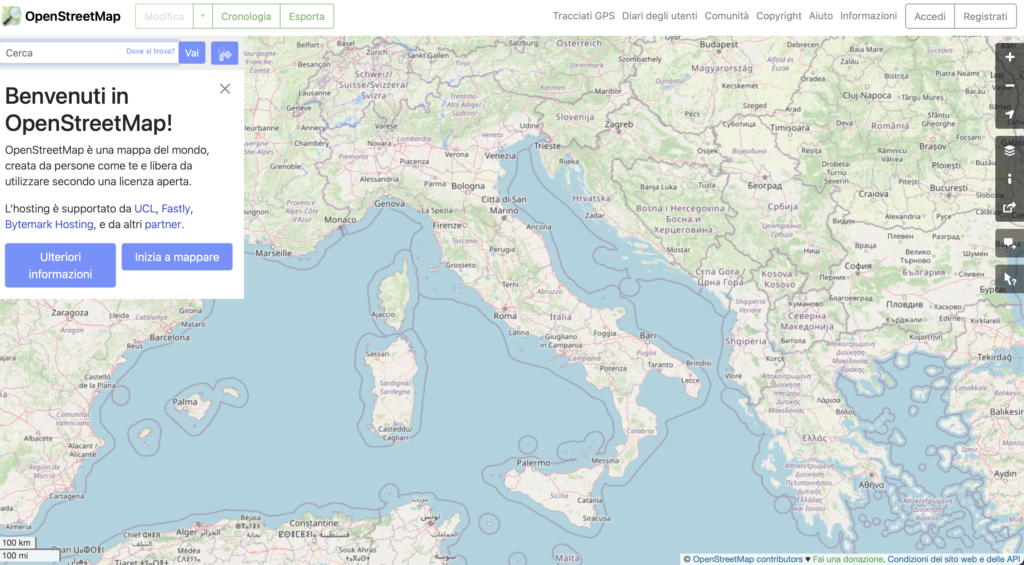Click Ulteriori informazioni button
The height and width of the screenshot is (565, 1024).
coord(60,265)
